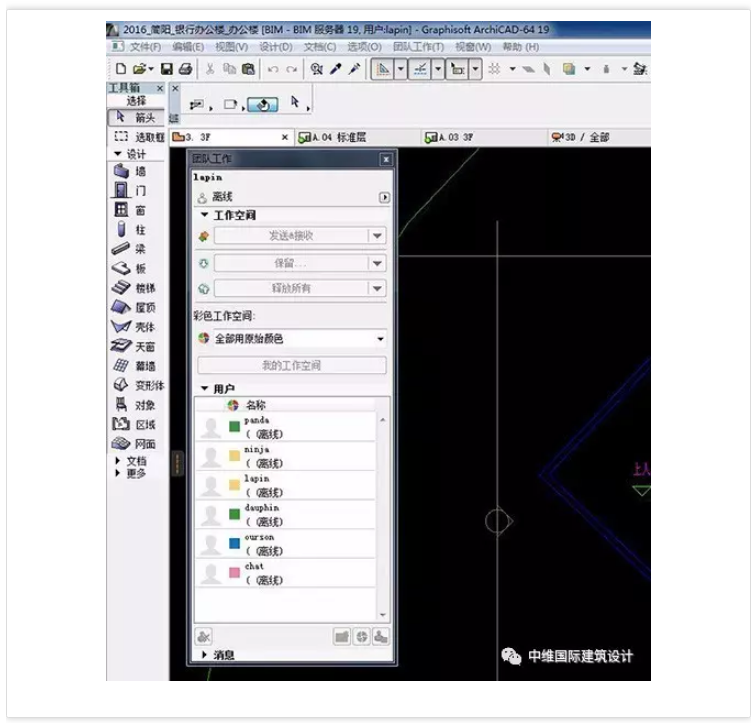Click the My Workspace button

(x=292, y=365)
